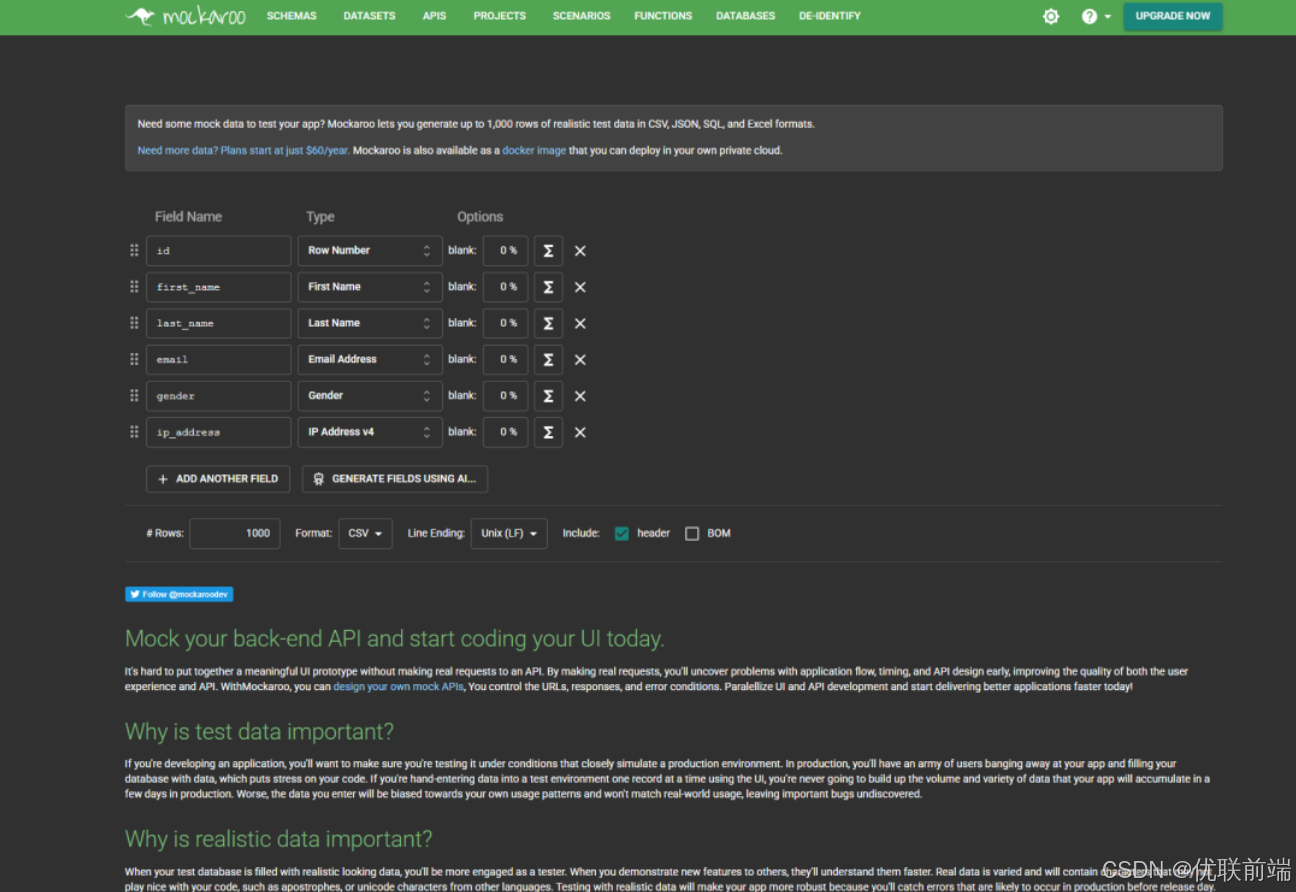Edit the gender field name input
The width and height of the screenshot is (1296, 892).
[219, 396]
